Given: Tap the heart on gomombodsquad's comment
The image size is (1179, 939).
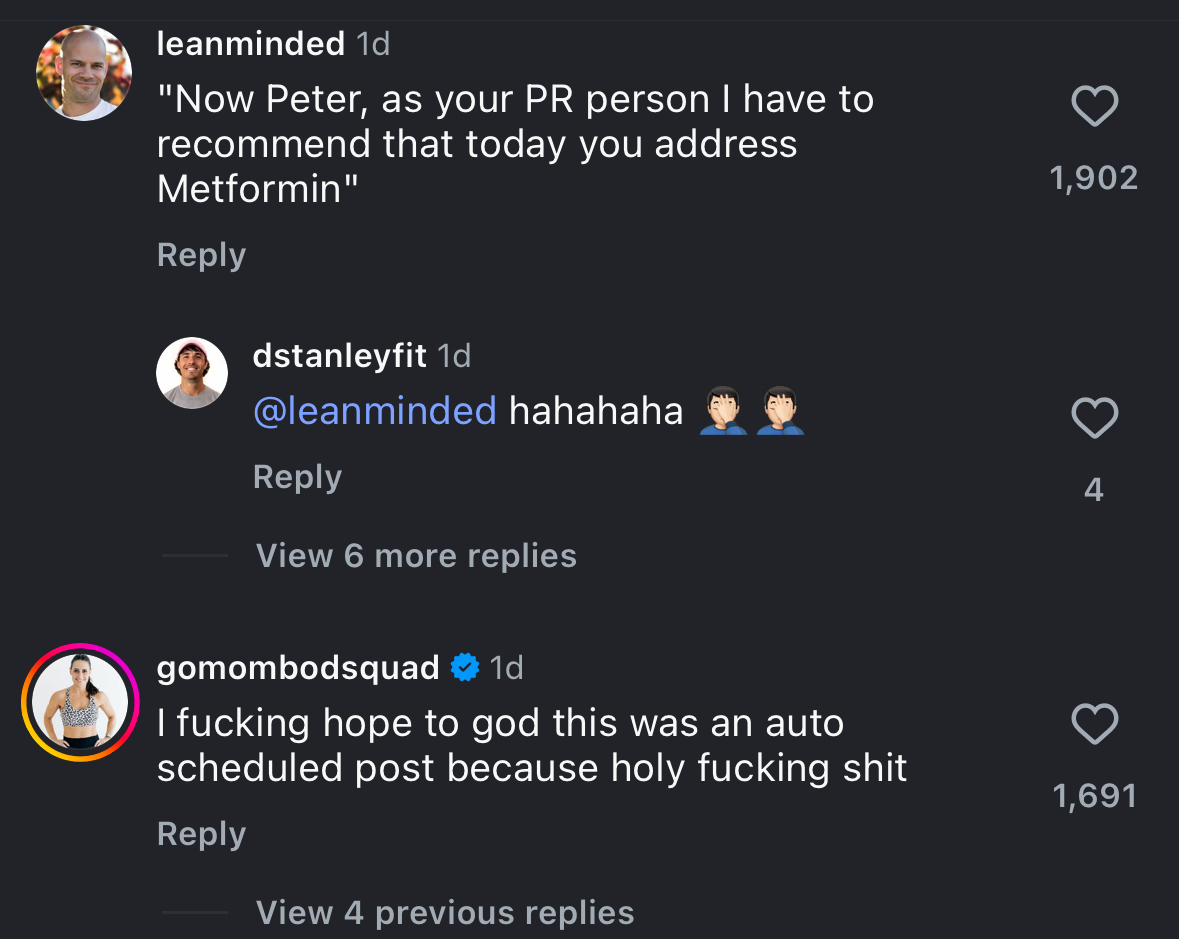Looking at the screenshot, I should point(1094,725).
